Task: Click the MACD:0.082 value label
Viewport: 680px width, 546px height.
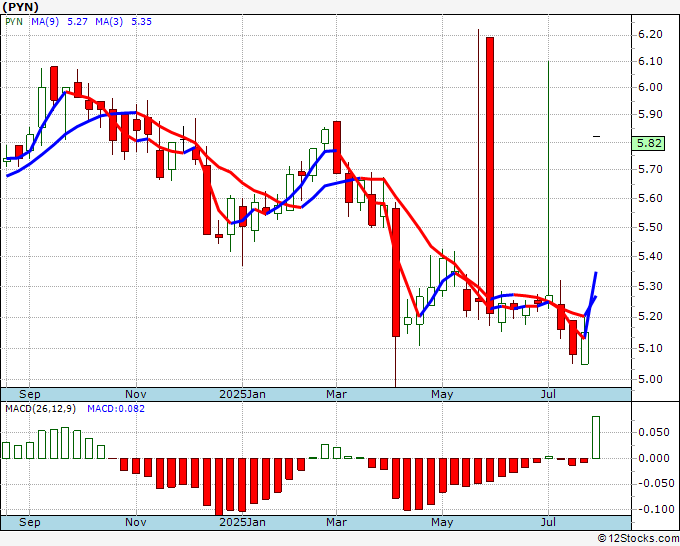Action: [x=116, y=409]
